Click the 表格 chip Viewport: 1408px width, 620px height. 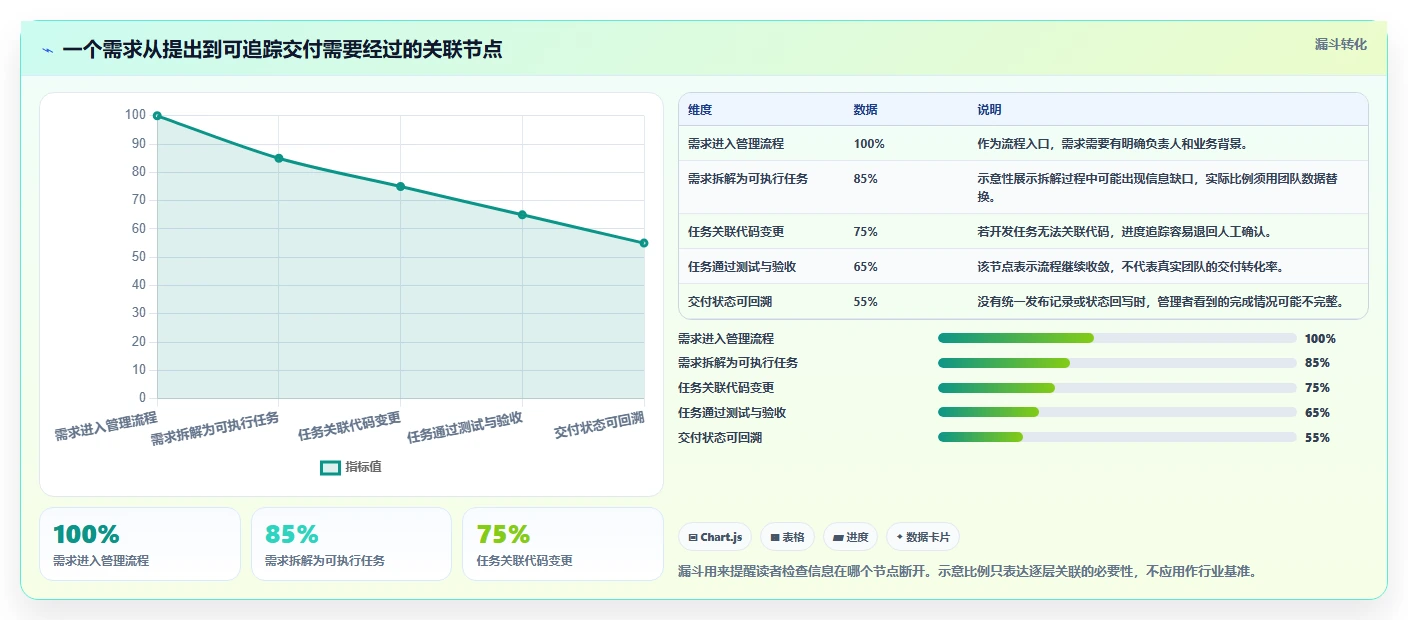pyautogui.click(x=788, y=537)
